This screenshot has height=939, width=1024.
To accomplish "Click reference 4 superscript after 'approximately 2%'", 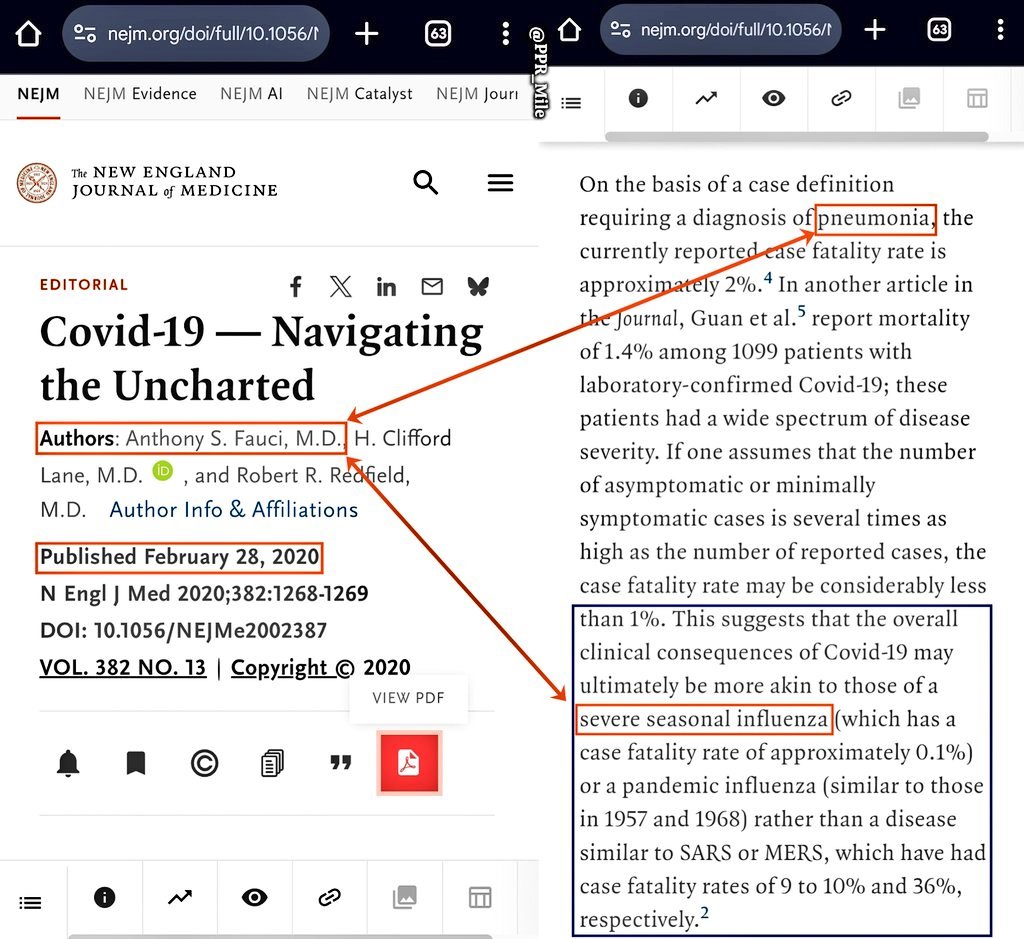I will [x=768, y=278].
